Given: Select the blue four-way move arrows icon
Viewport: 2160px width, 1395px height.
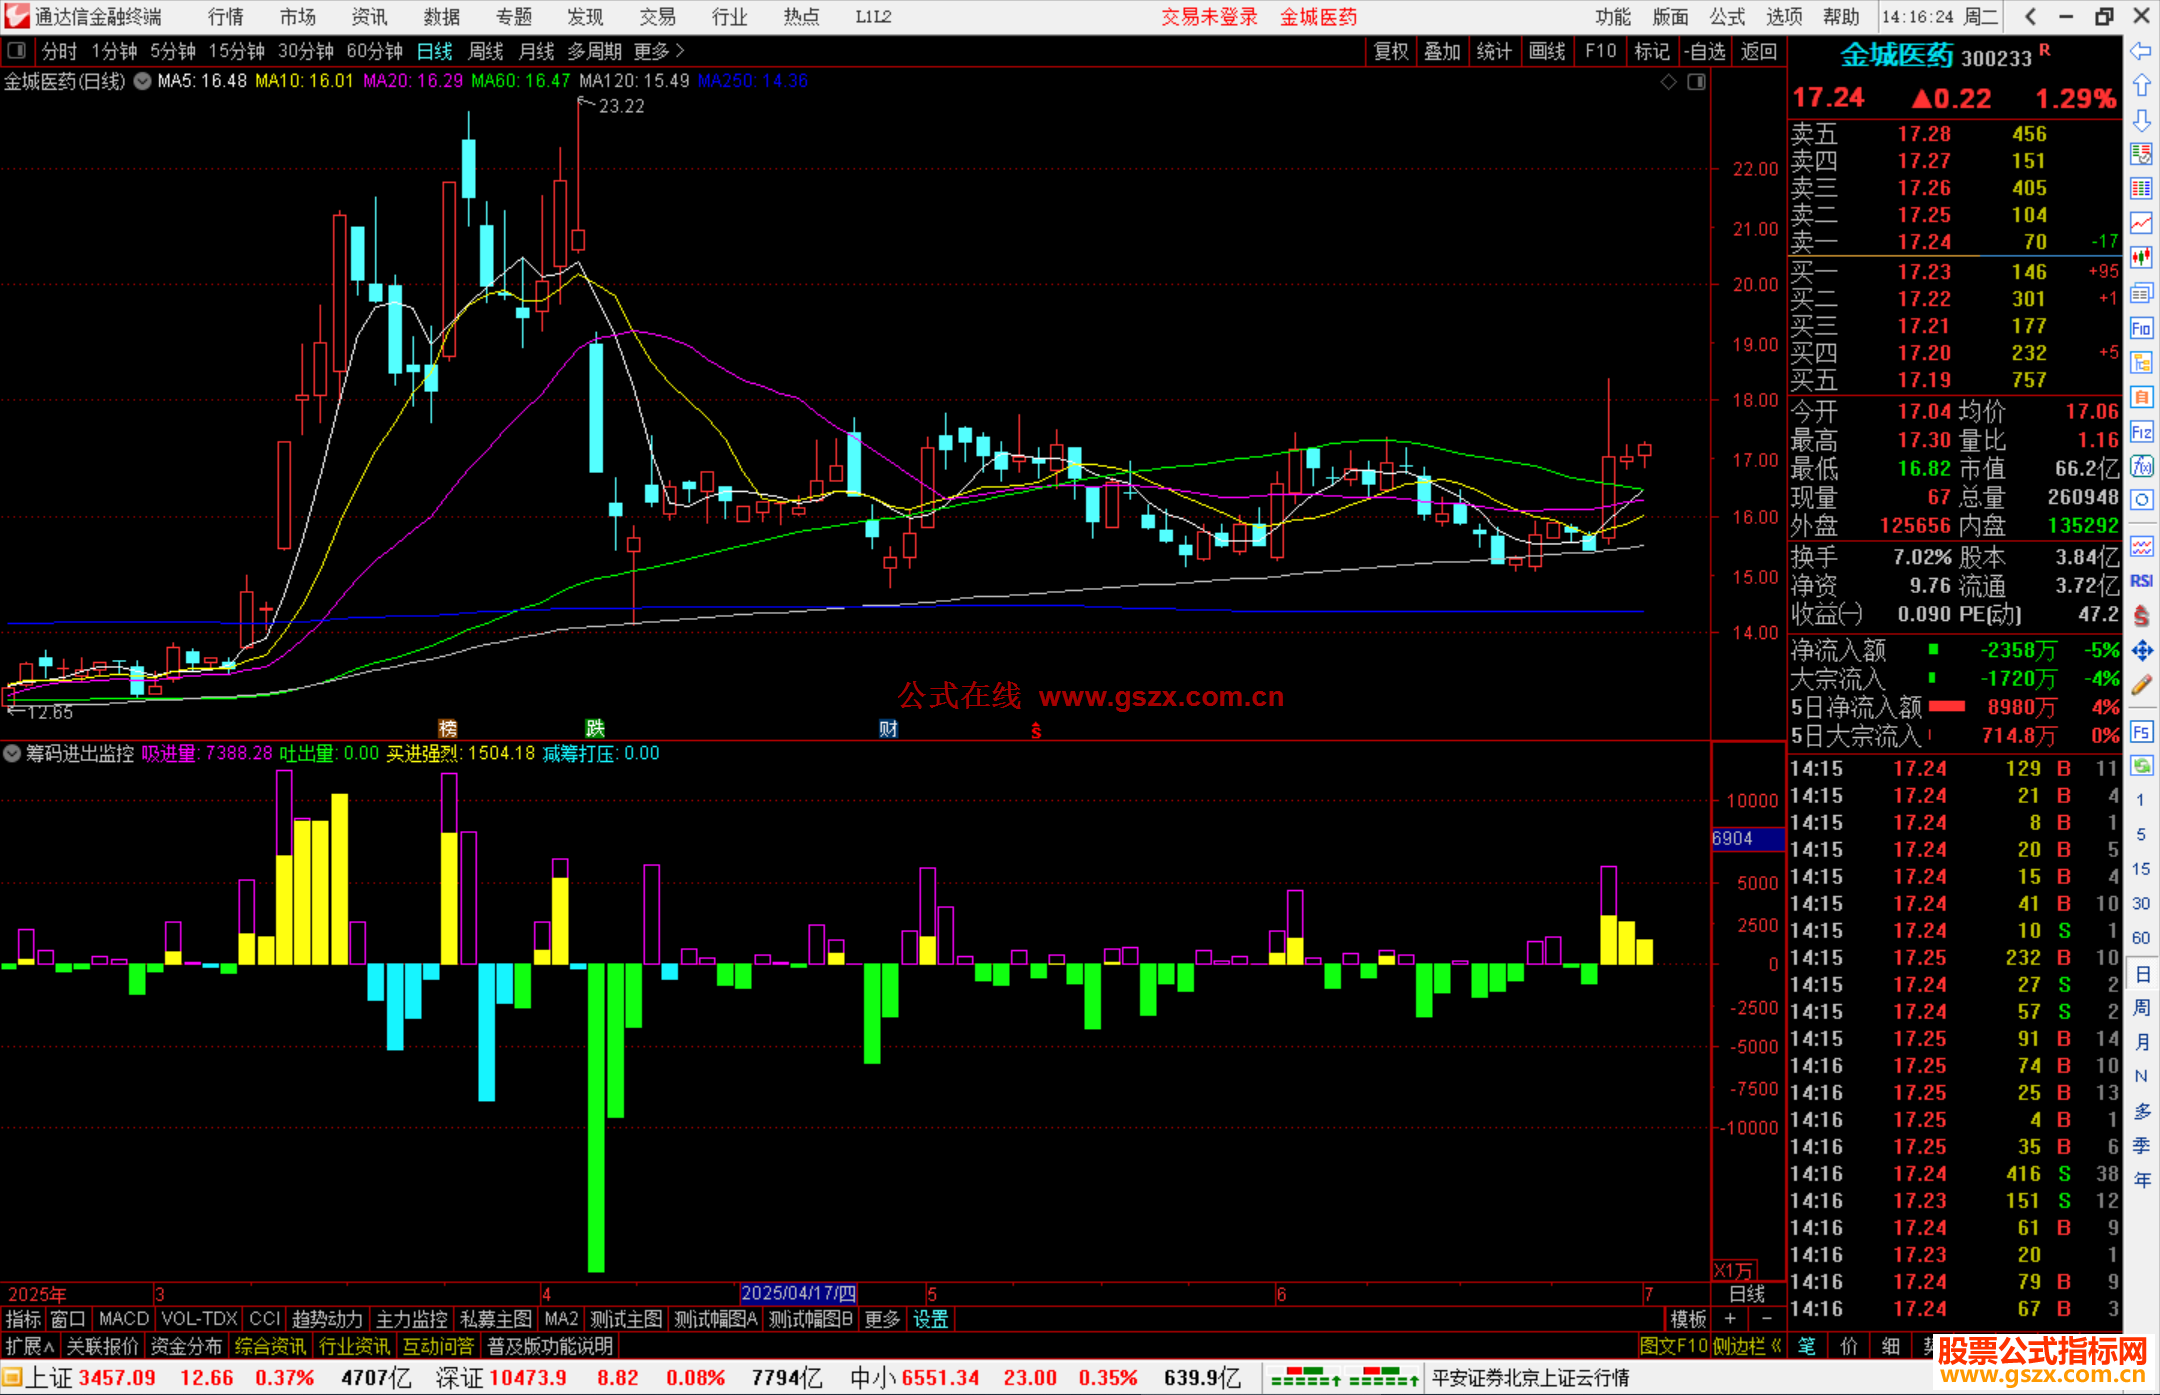Looking at the screenshot, I should (x=2141, y=651).
